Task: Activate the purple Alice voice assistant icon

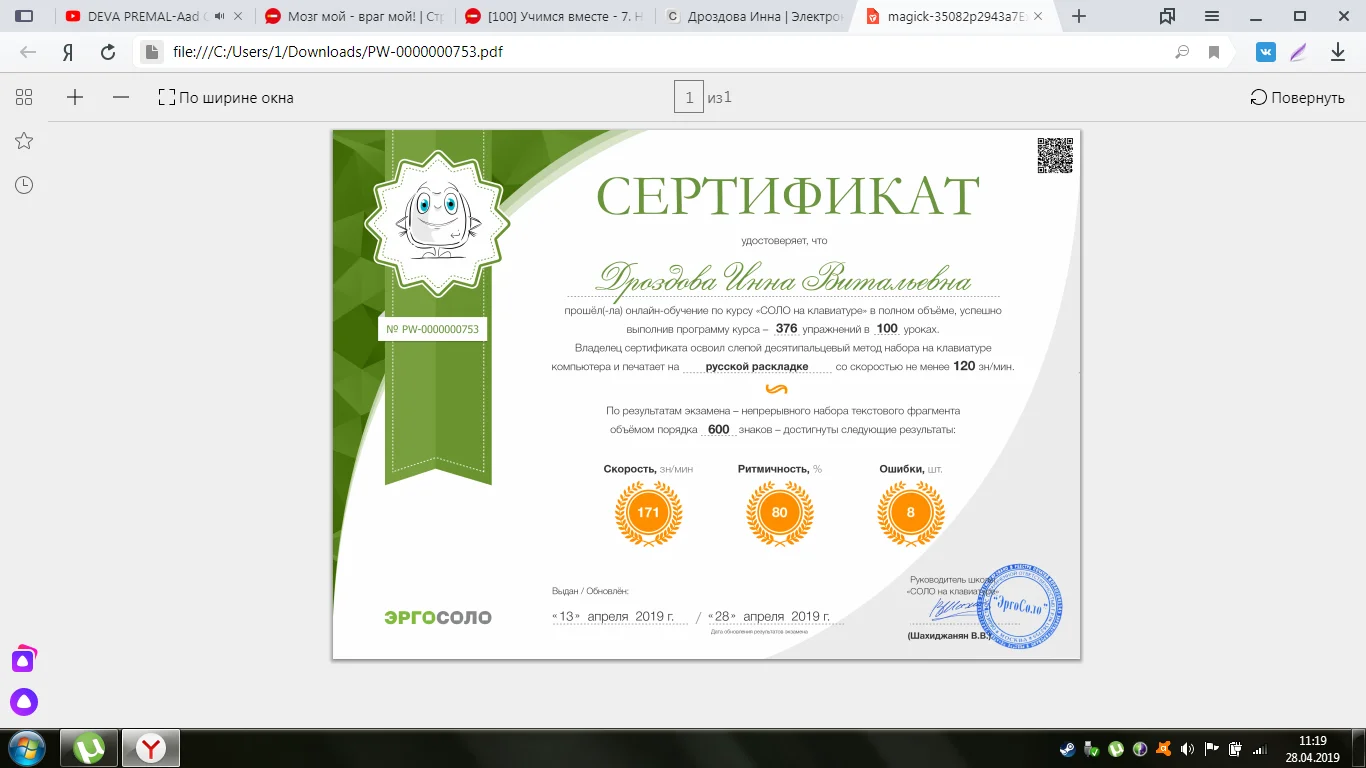Action: [24, 702]
